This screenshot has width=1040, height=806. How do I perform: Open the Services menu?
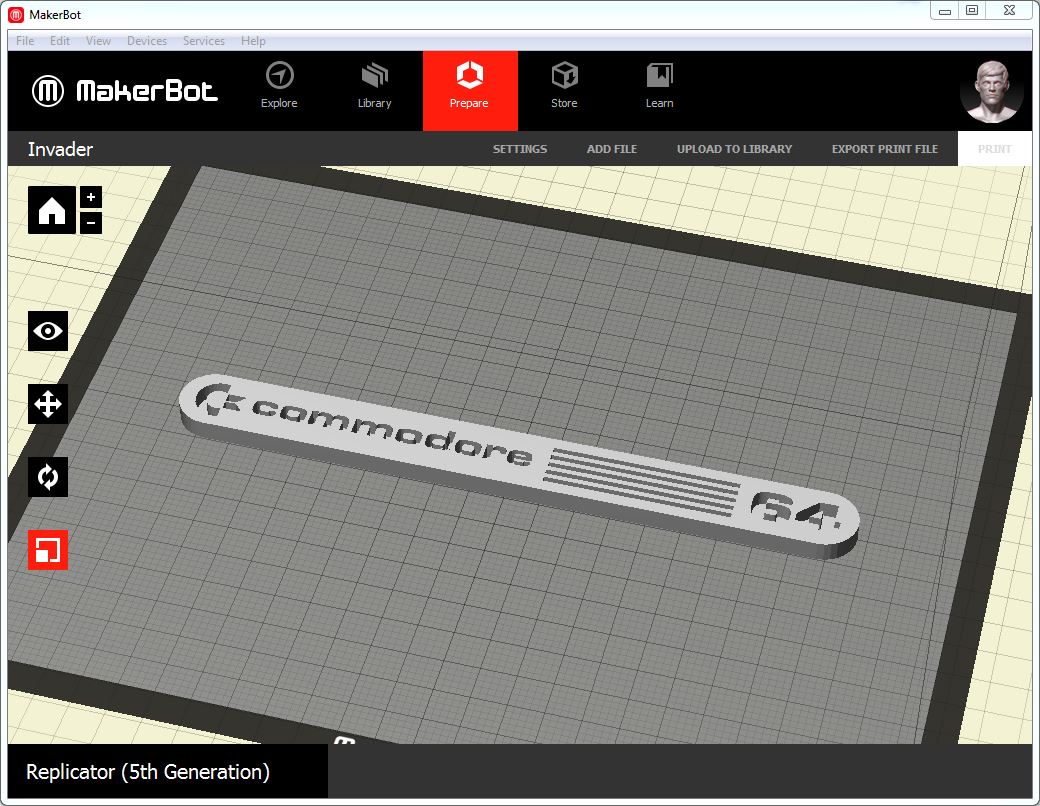click(204, 40)
